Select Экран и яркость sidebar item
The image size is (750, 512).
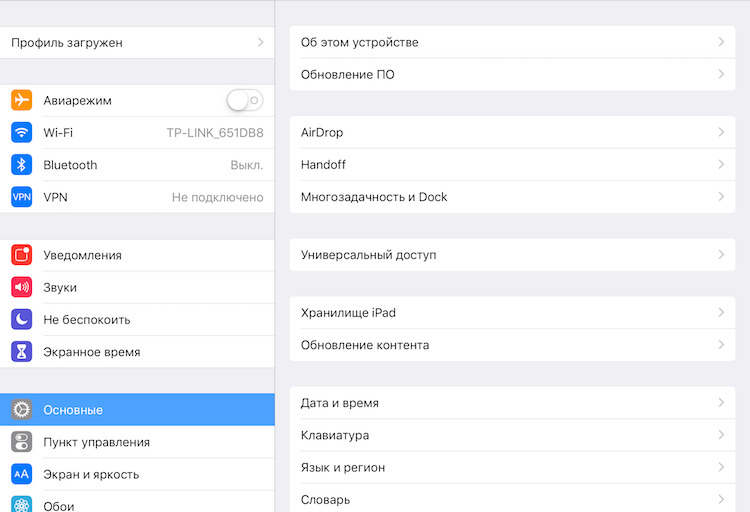point(137,474)
